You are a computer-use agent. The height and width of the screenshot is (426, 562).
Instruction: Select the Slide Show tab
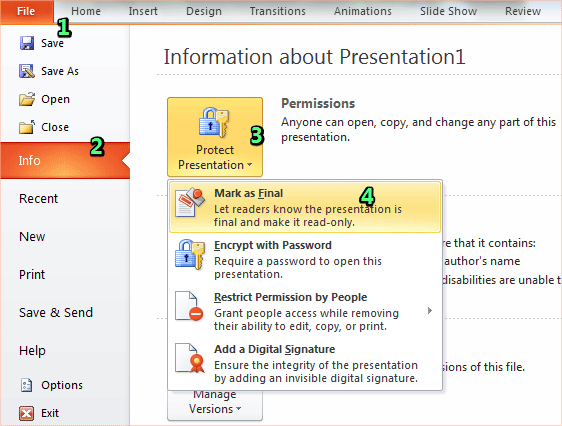tap(448, 11)
